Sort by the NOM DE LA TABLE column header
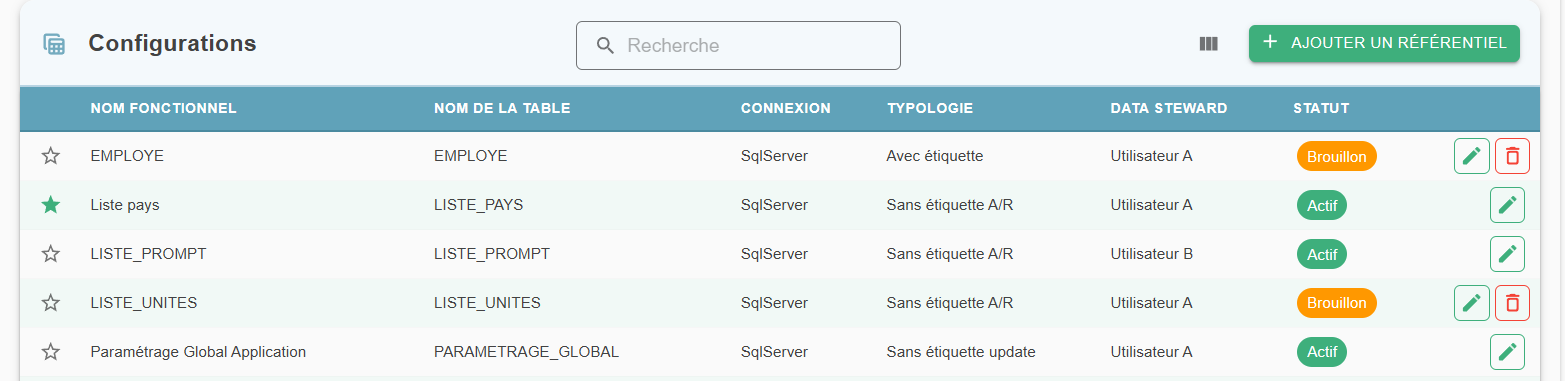The height and width of the screenshot is (381, 1565). click(502, 108)
